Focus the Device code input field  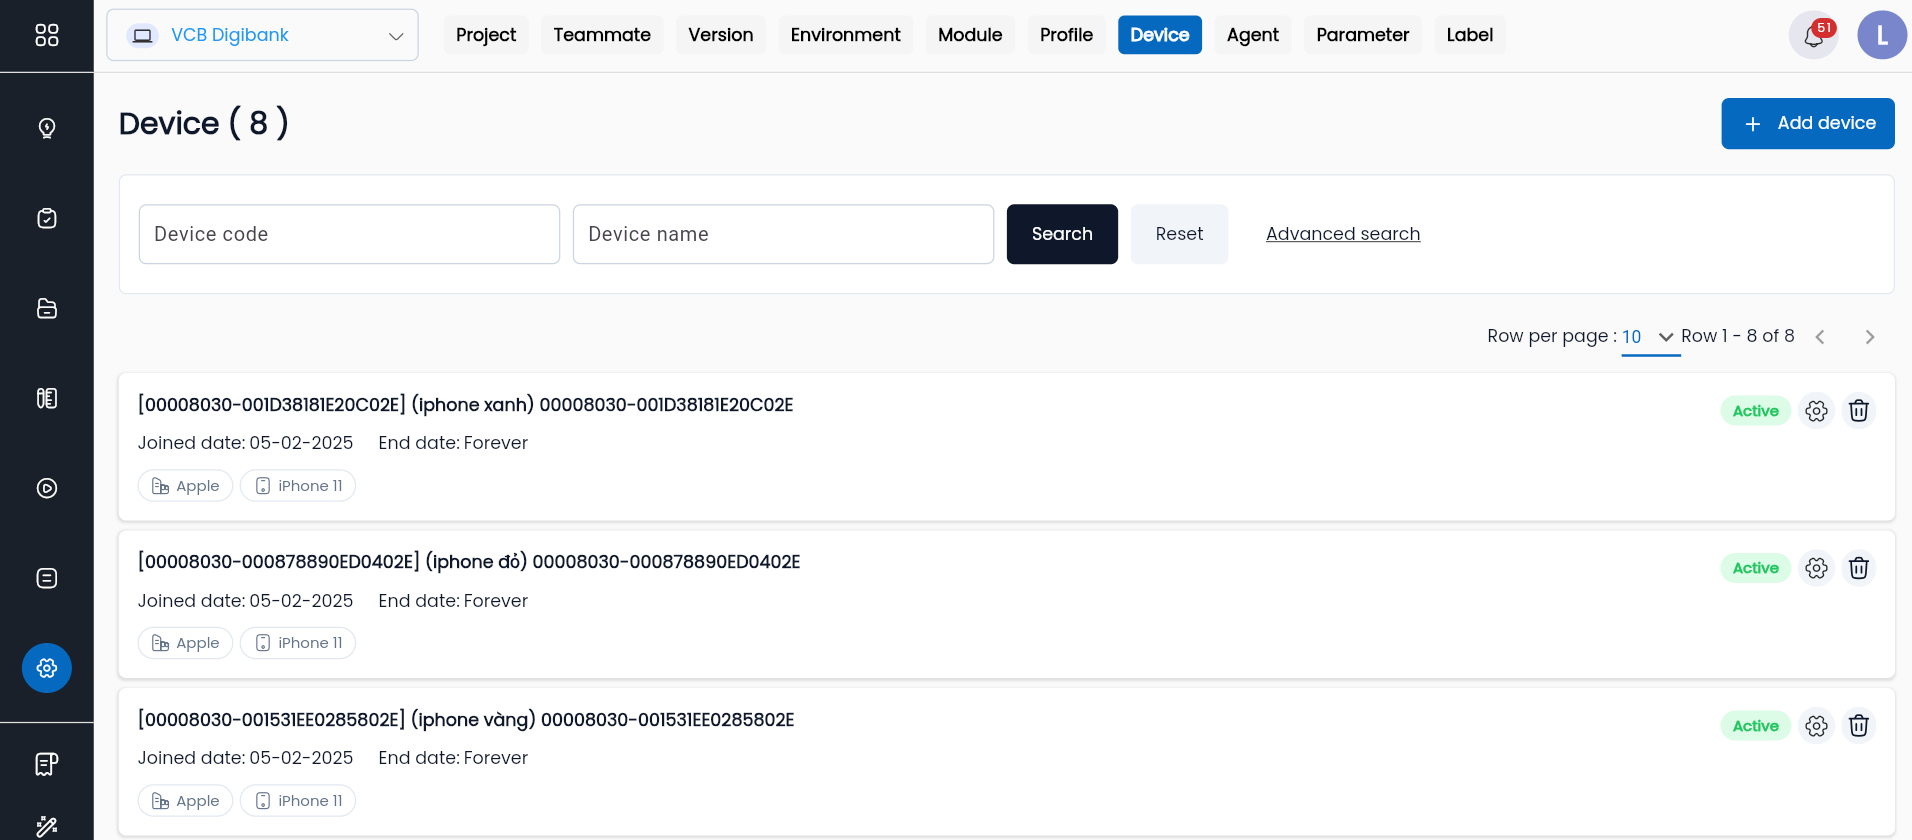click(349, 234)
